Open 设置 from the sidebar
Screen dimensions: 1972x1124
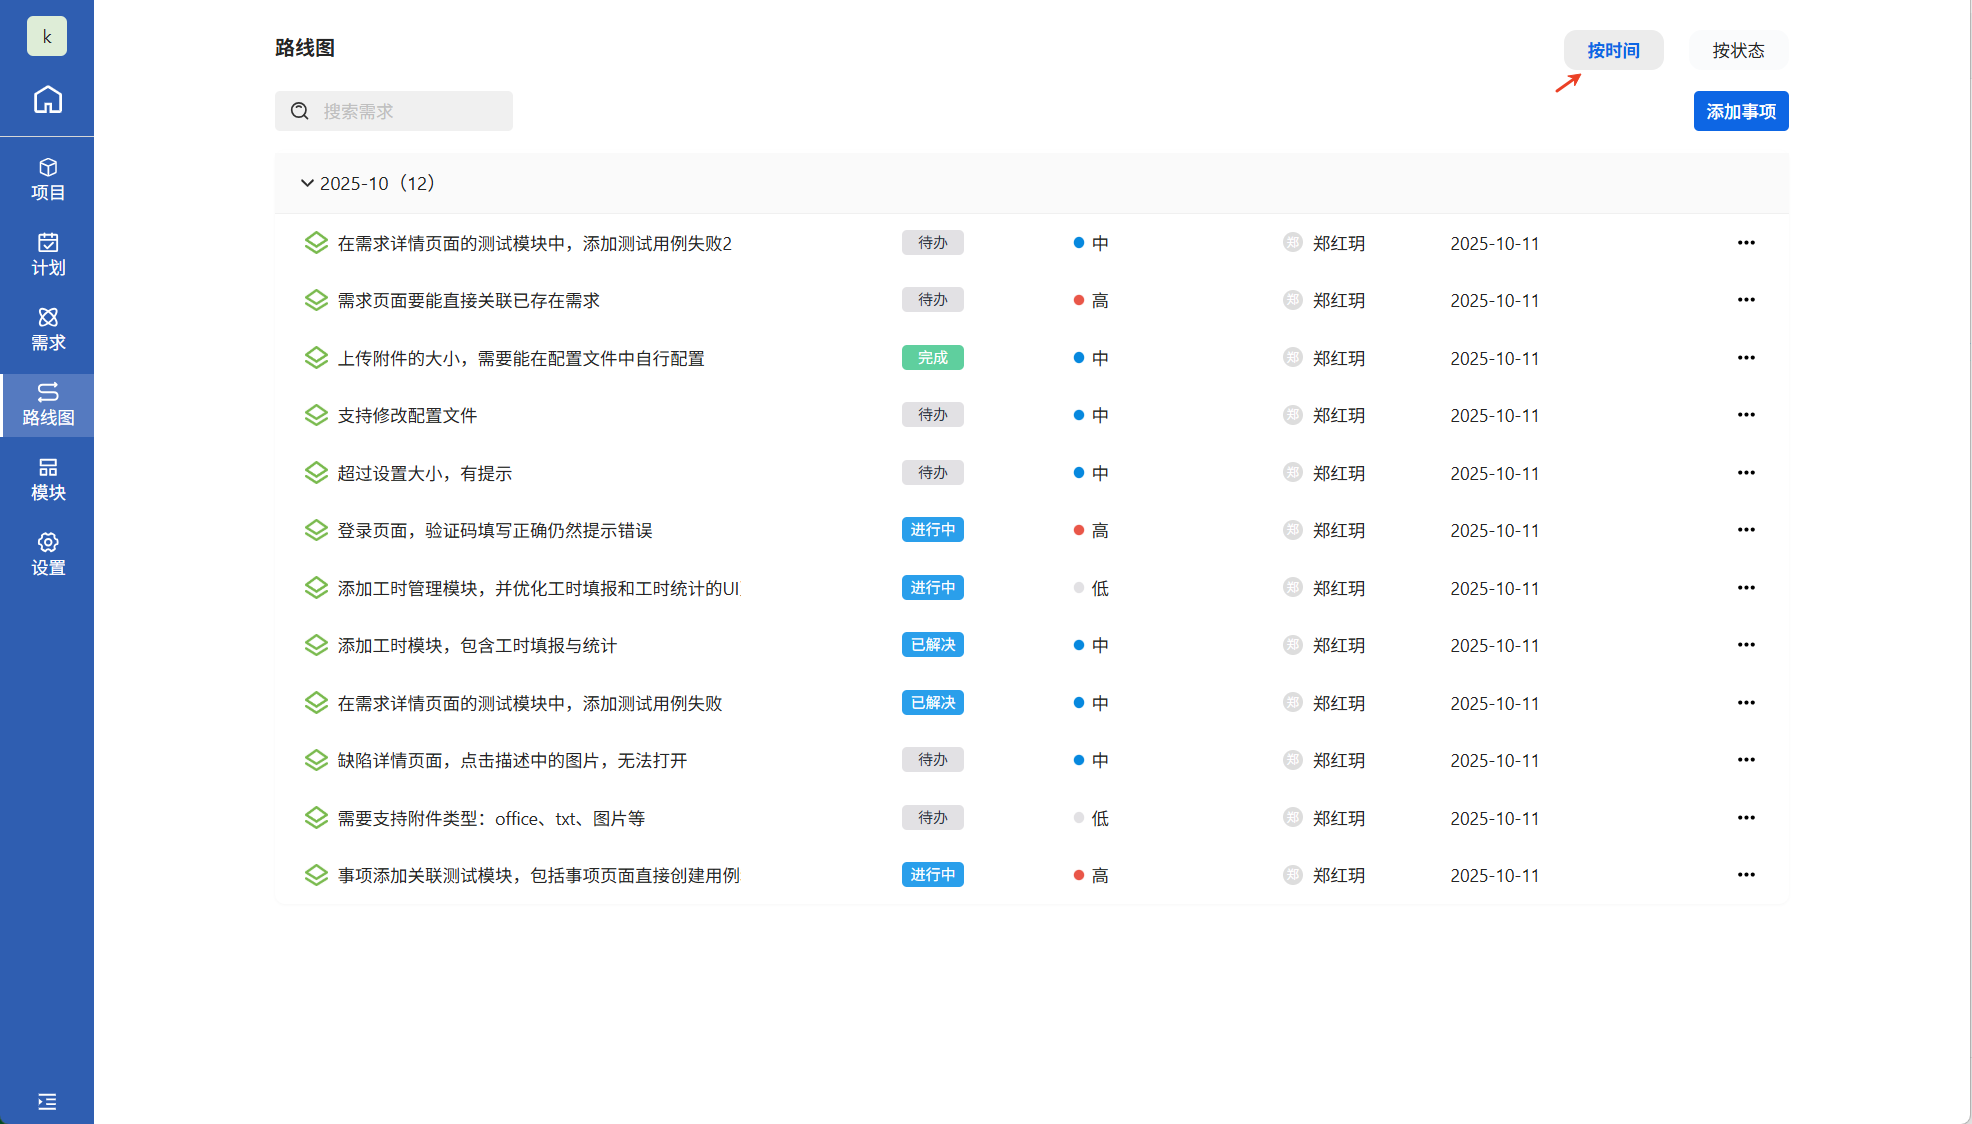pos(47,555)
